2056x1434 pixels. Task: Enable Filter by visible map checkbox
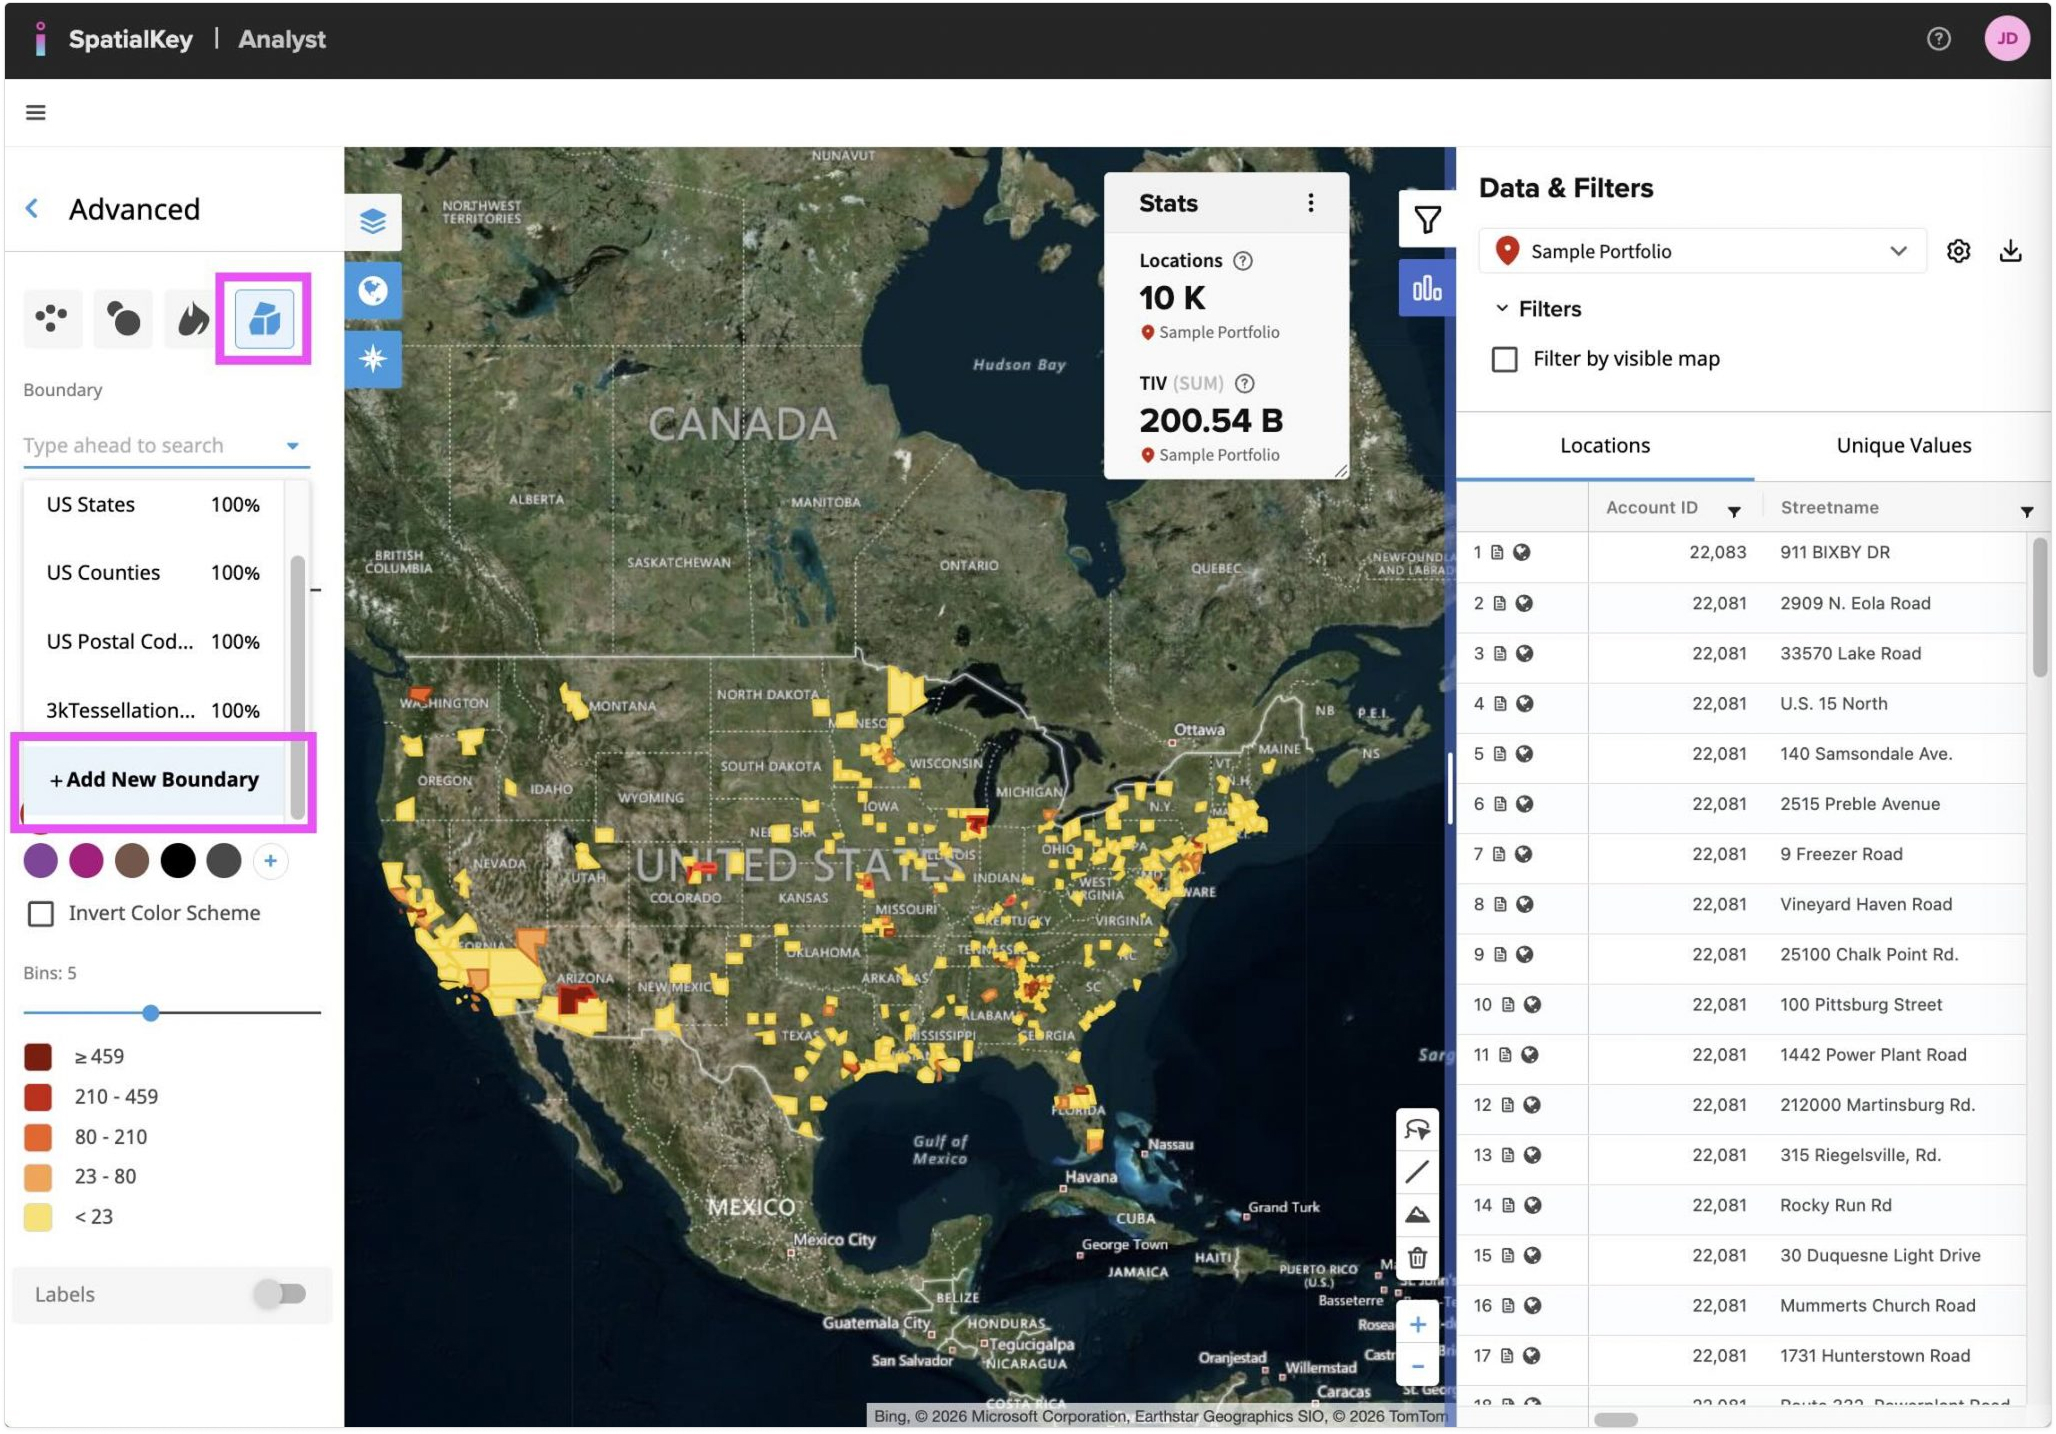[1504, 359]
